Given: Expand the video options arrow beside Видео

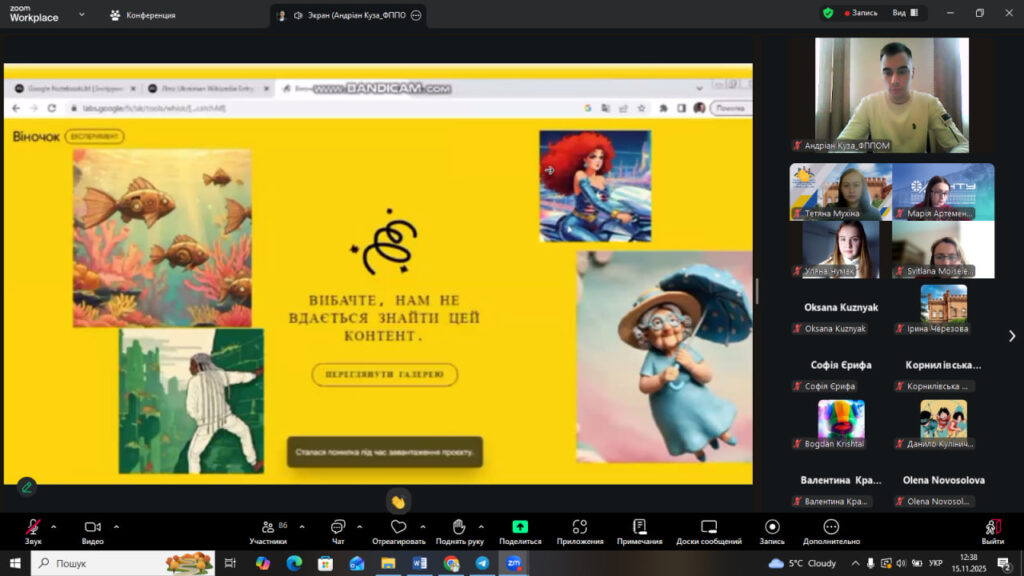Looking at the screenshot, I should (x=116, y=526).
